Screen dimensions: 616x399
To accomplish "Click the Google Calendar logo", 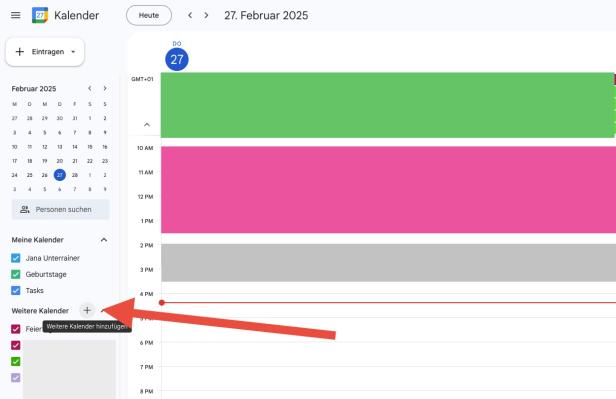I will tap(40, 15).
